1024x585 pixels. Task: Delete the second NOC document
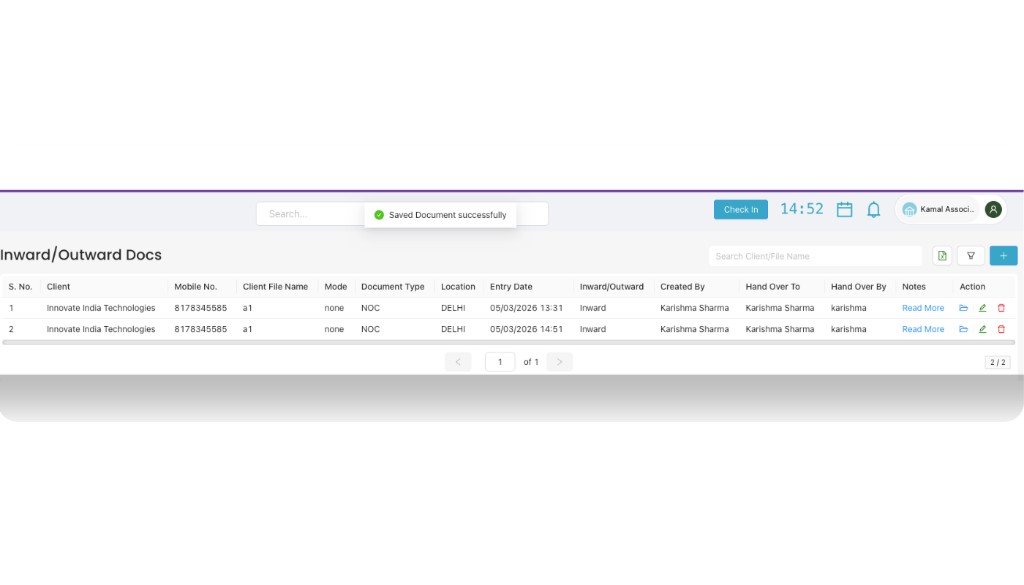tap(1001, 329)
